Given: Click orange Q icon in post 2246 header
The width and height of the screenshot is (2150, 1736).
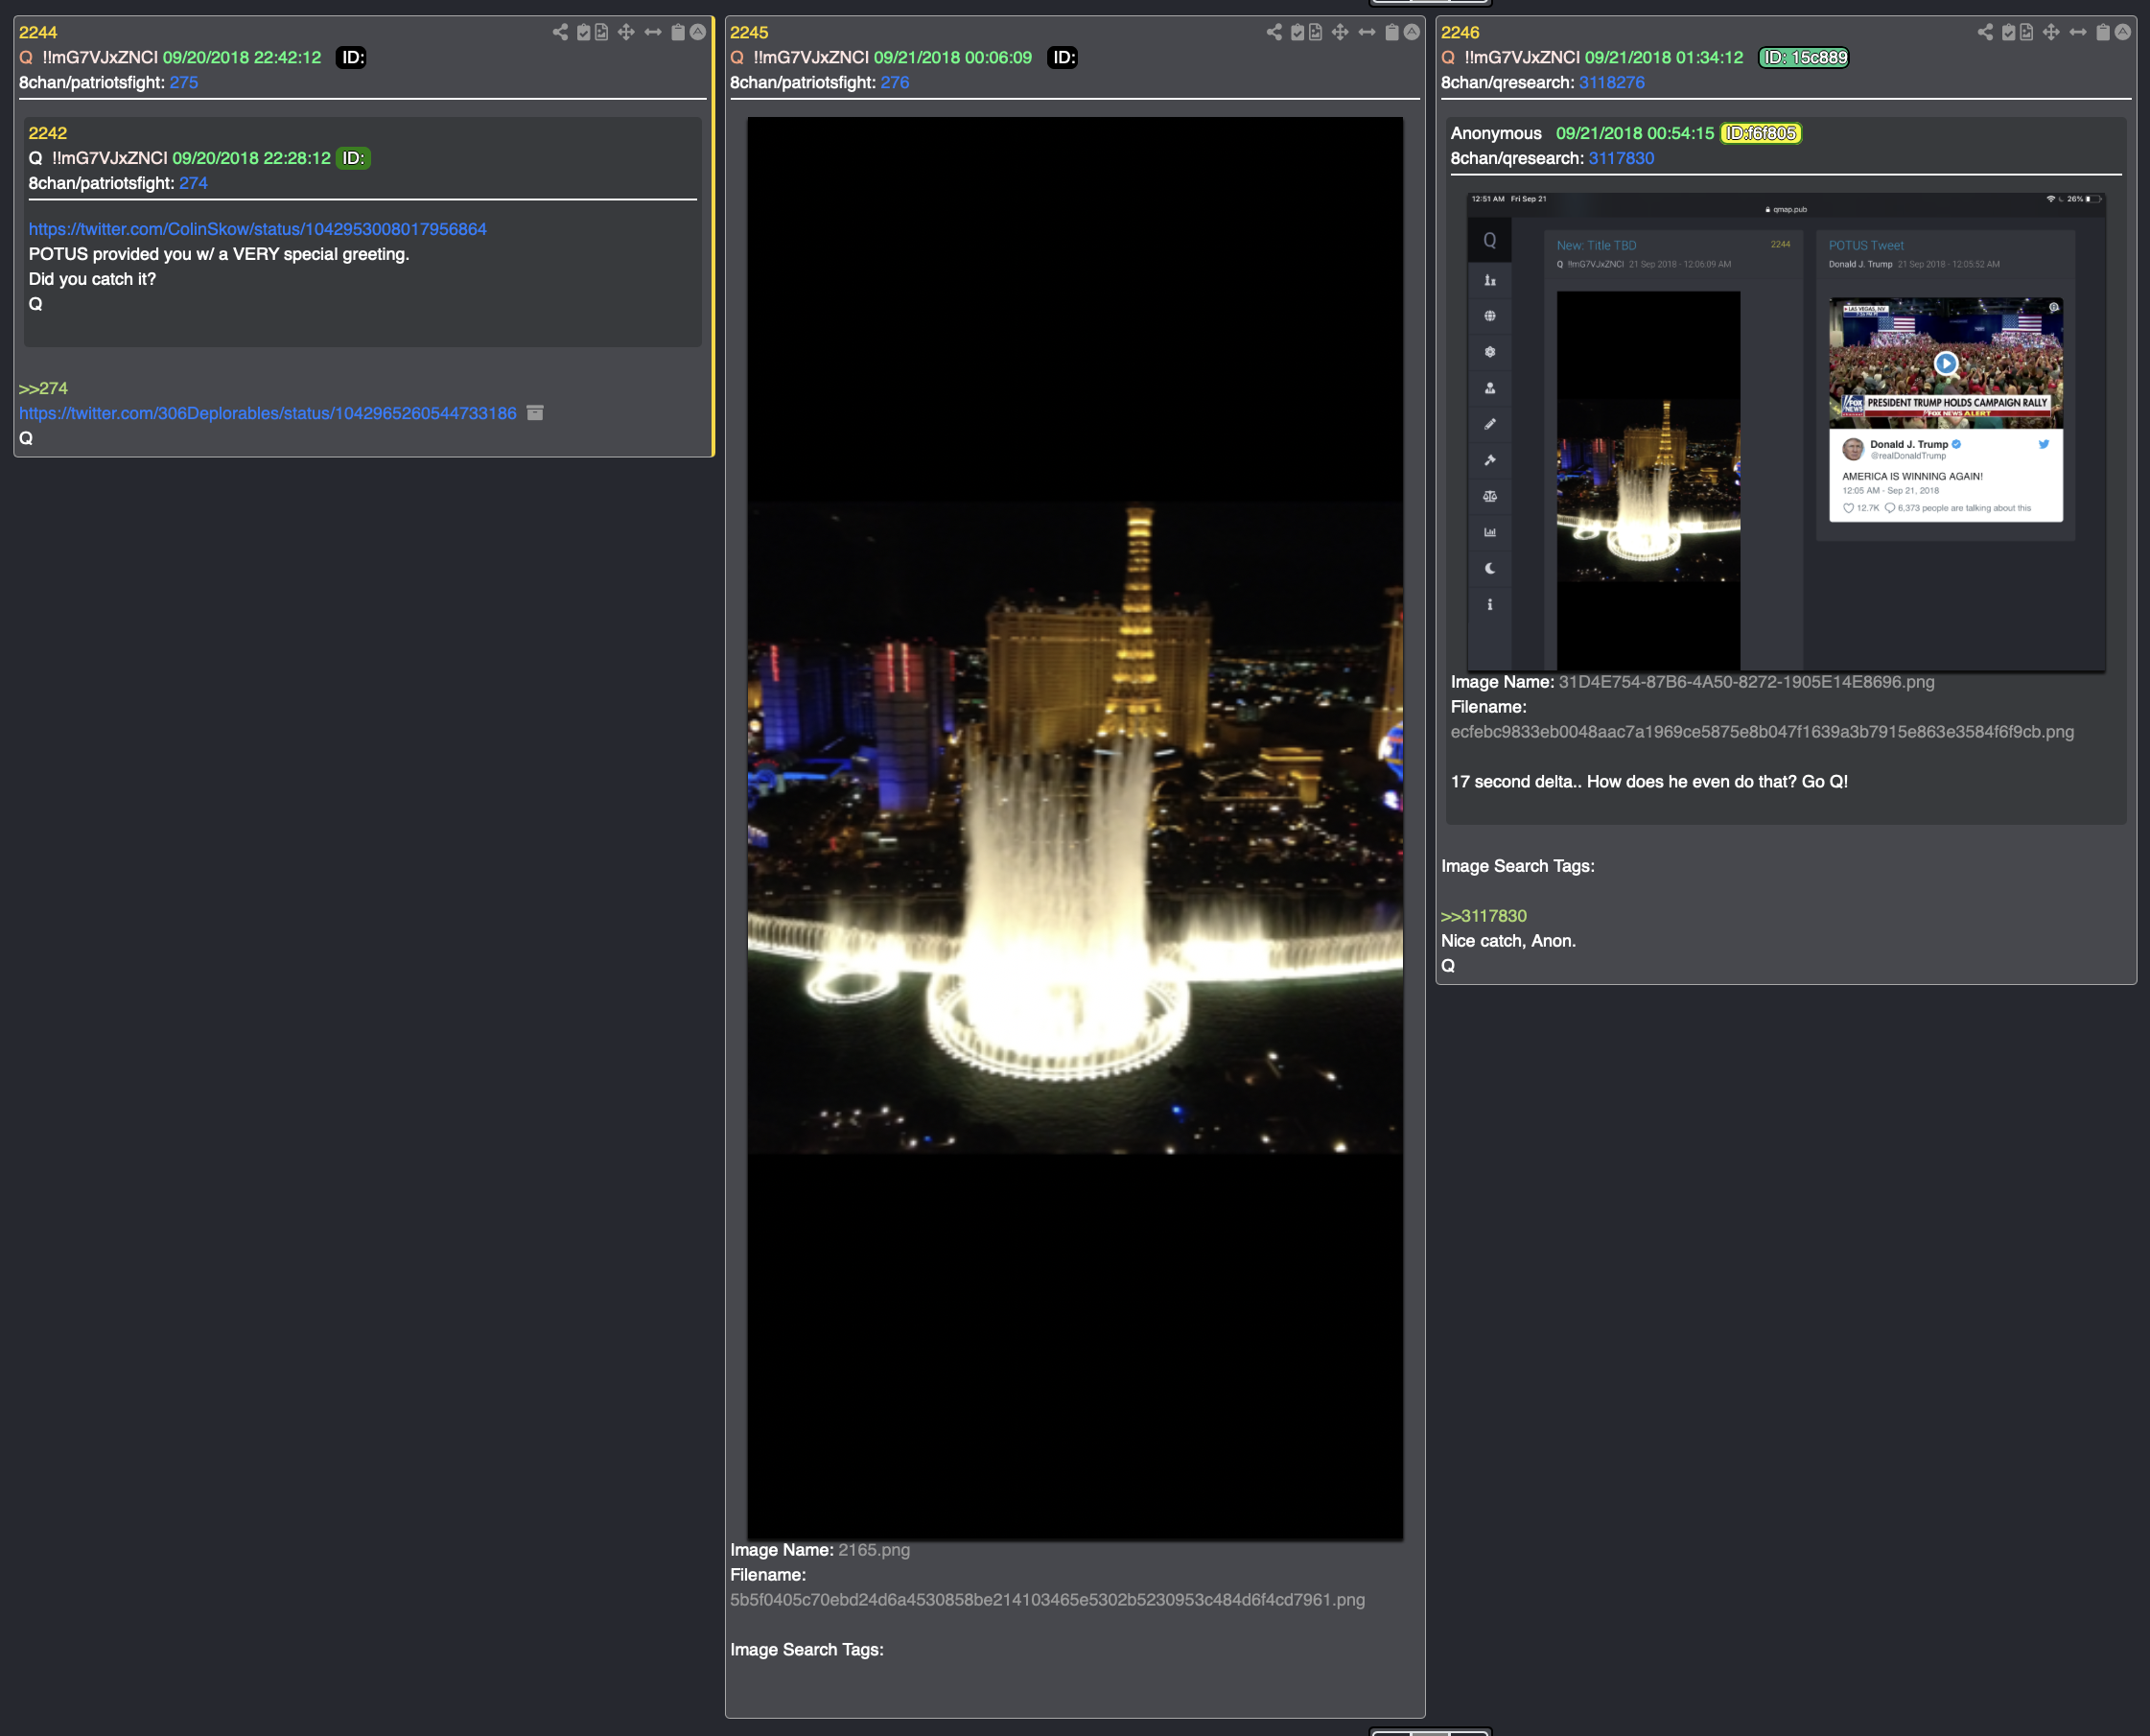Looking at the screenshot, I should click(1448, 58).
